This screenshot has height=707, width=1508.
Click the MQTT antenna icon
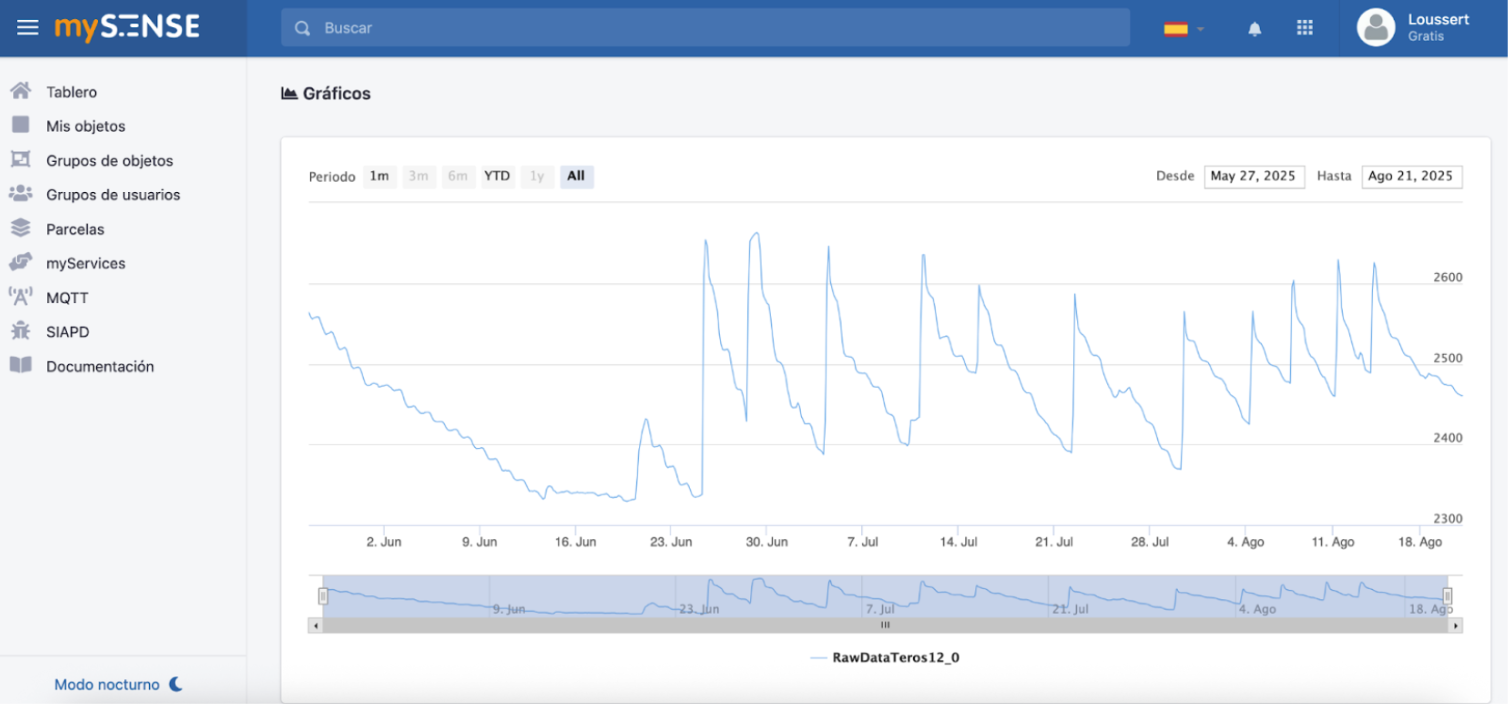click(20, 297)
